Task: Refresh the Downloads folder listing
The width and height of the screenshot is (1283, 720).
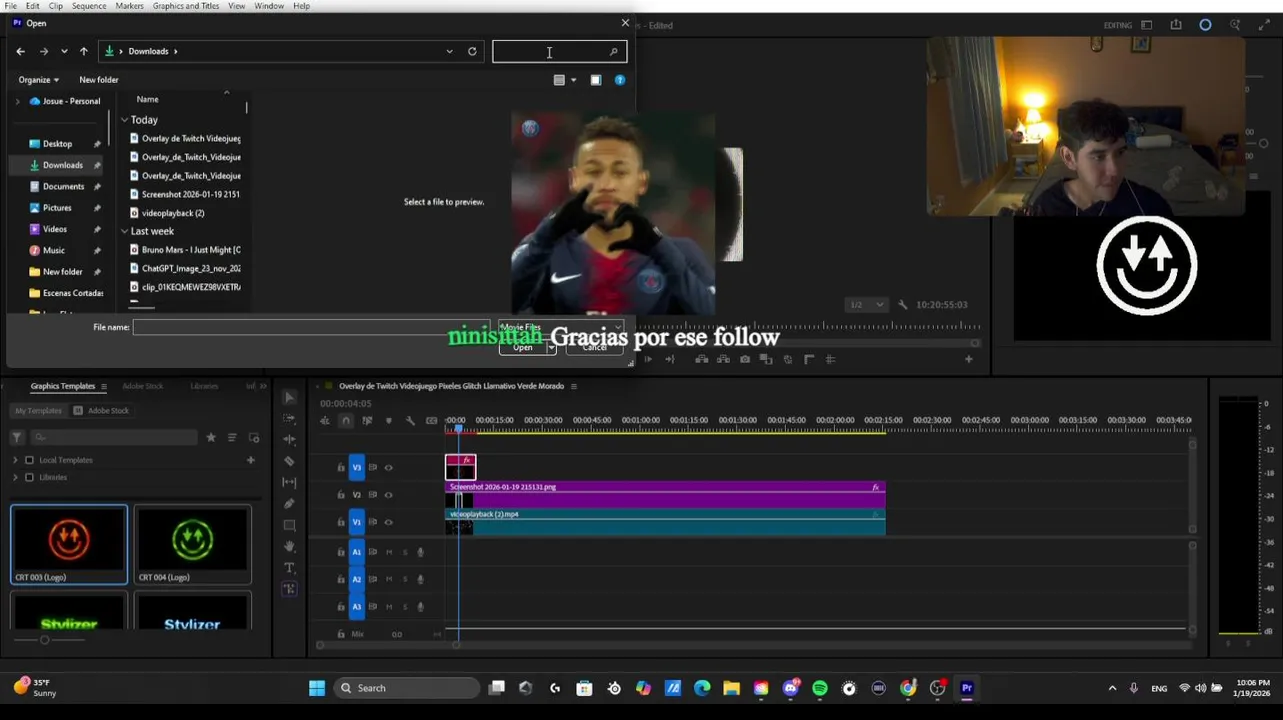Action: pyautogui.click(x=472, y=51)
